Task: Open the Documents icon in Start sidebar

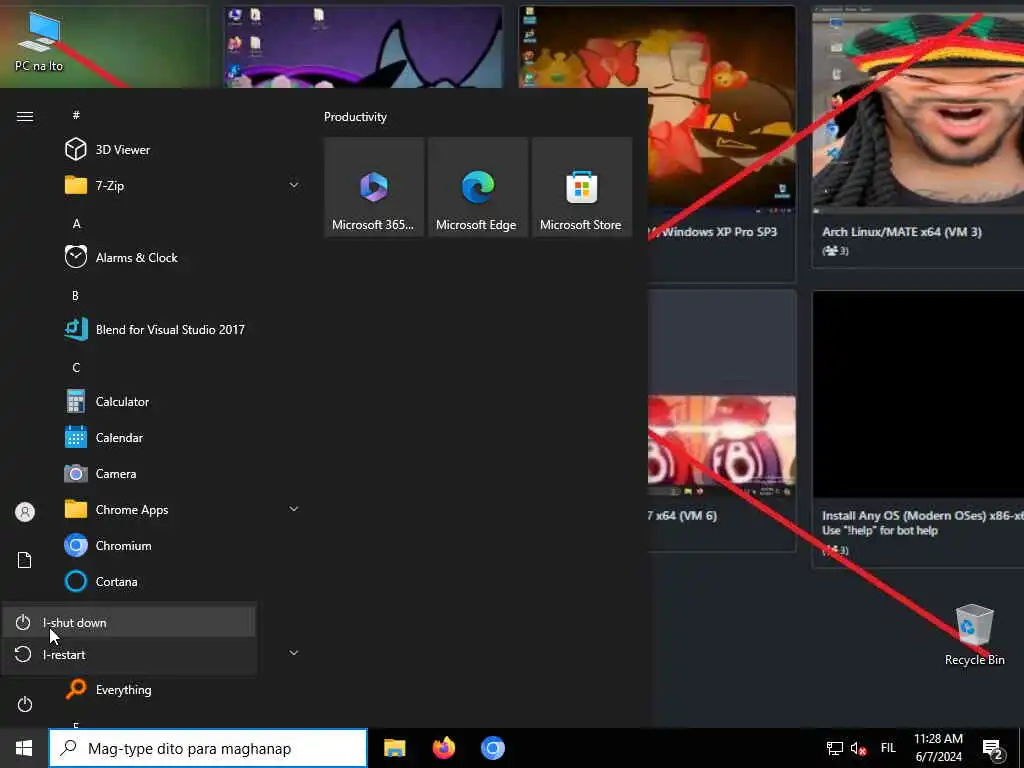Action: [x=25, y=560]
